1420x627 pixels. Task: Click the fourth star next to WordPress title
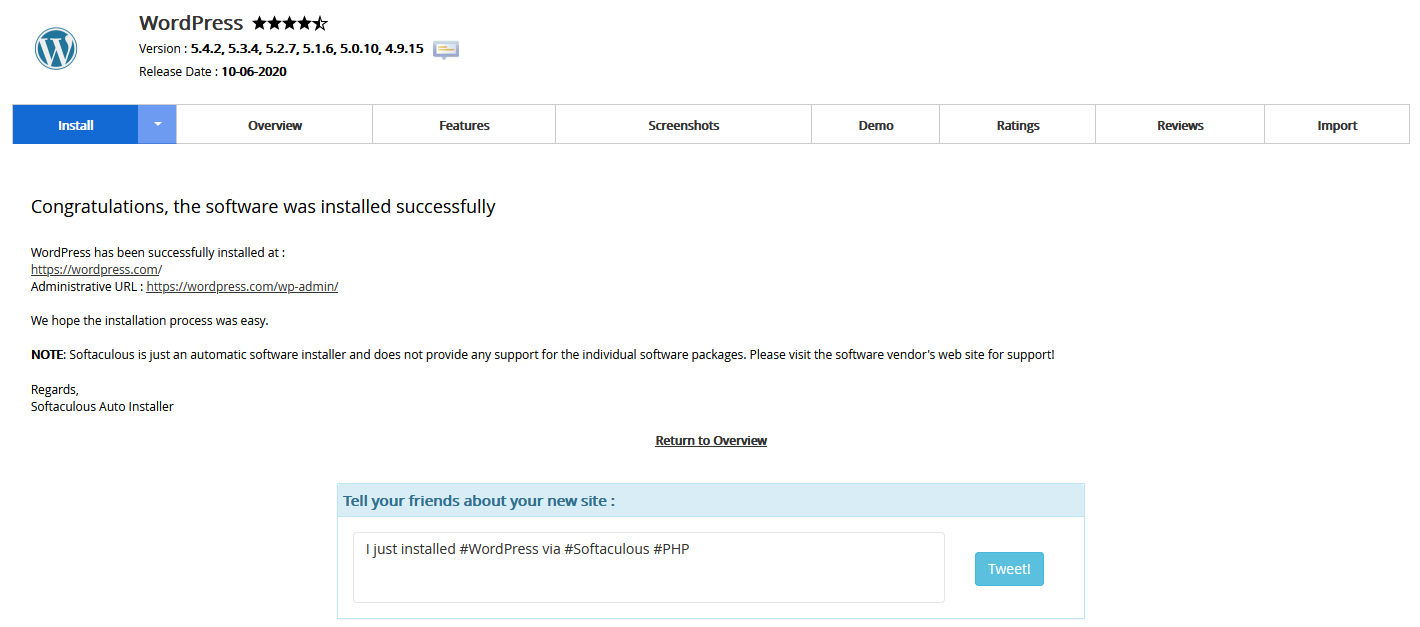303,22
